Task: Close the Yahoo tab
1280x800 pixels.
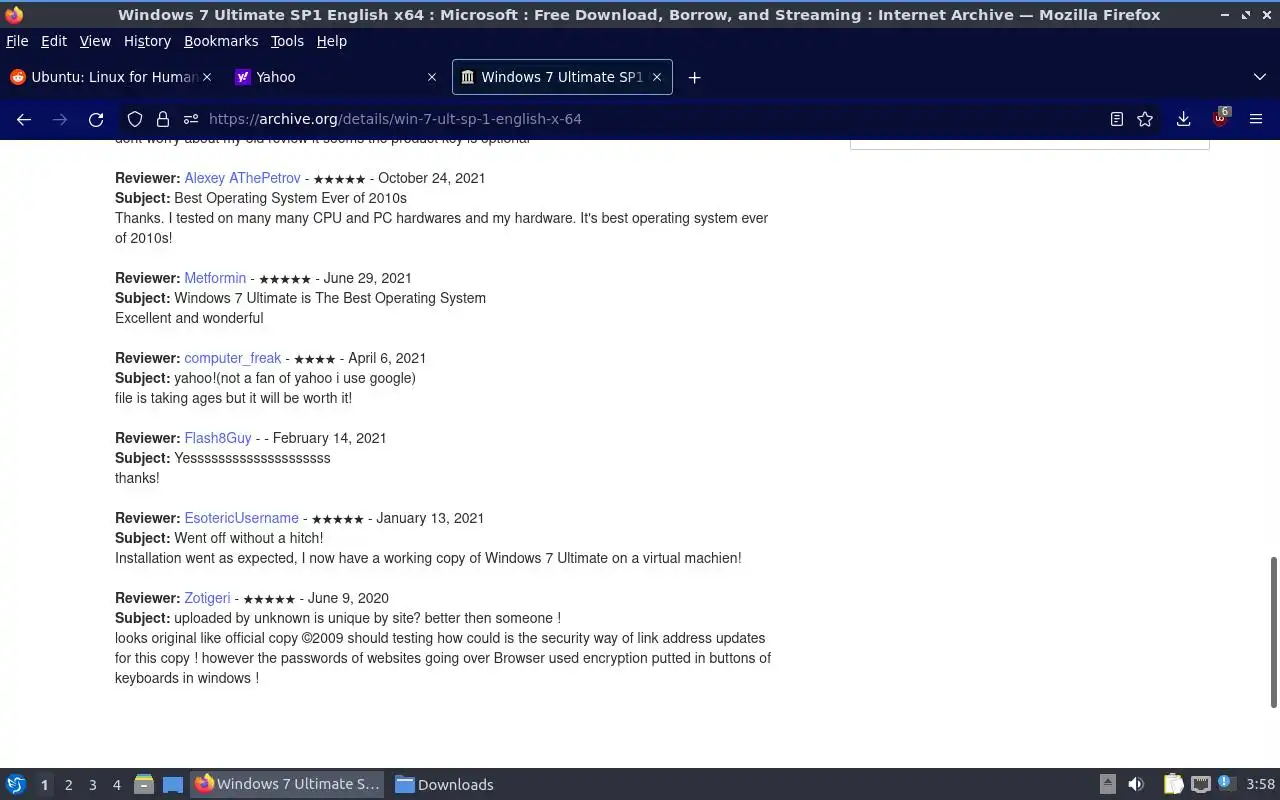Action: pos(432,77)
